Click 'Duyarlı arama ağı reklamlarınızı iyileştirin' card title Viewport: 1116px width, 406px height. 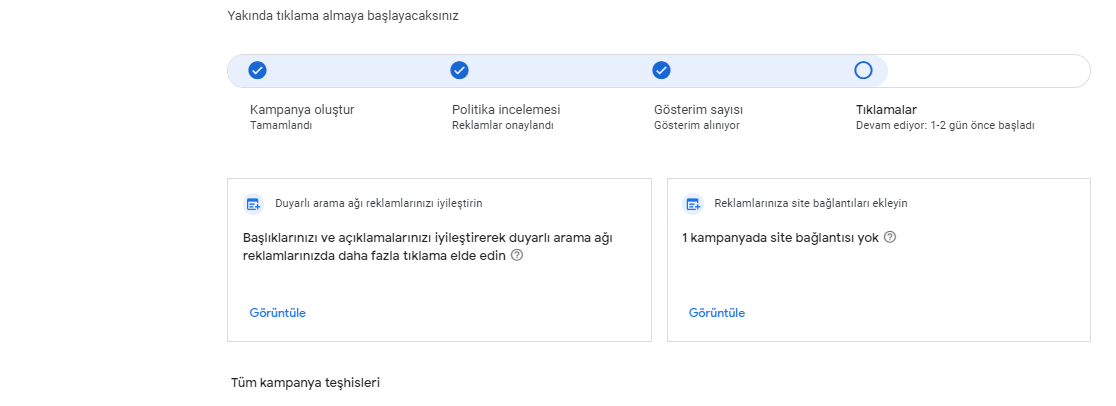pyautogui.click(x=379, y=204)
